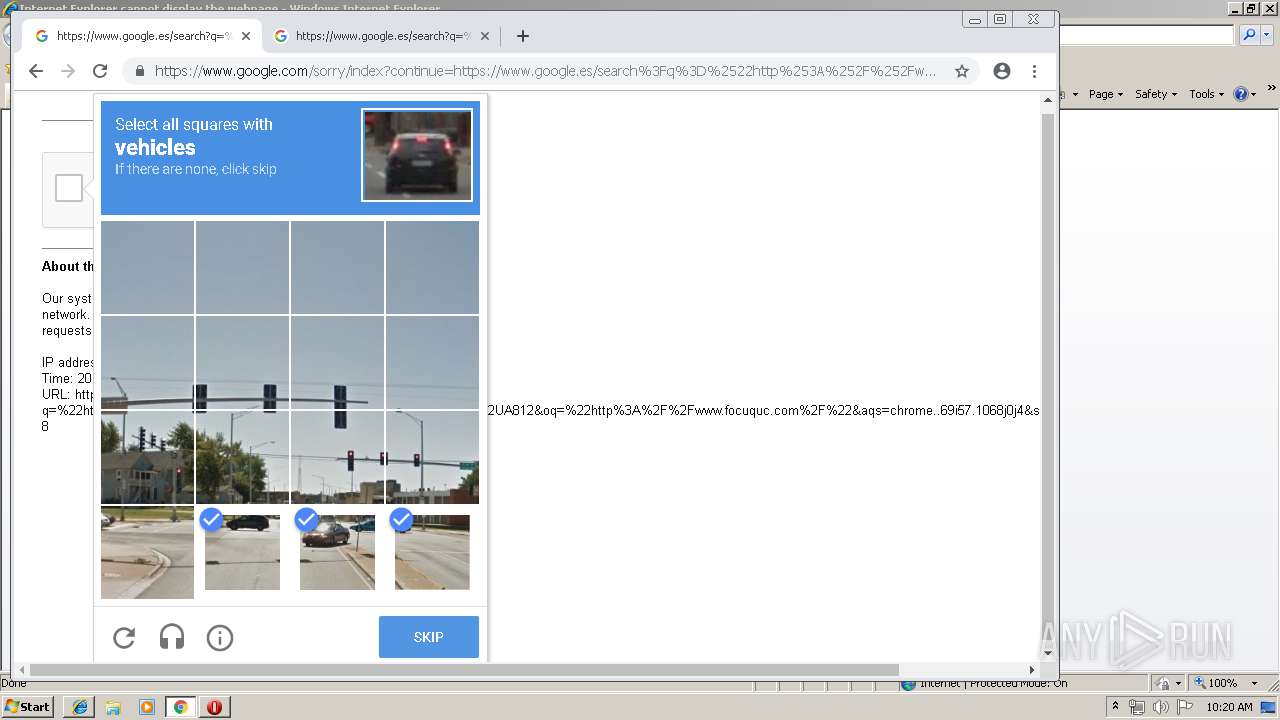Switch to the second google.es search tab
The image size is (1280, 720).
(x=382, y=36)
